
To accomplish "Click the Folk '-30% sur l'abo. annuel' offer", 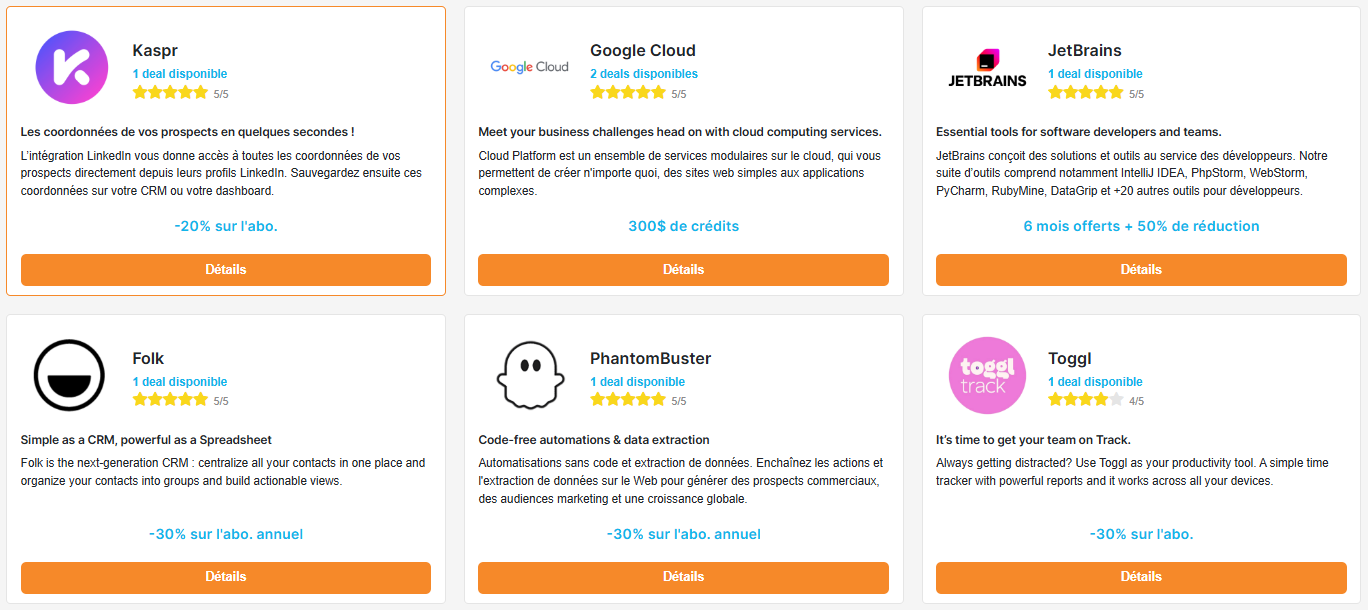I will 226,534.
